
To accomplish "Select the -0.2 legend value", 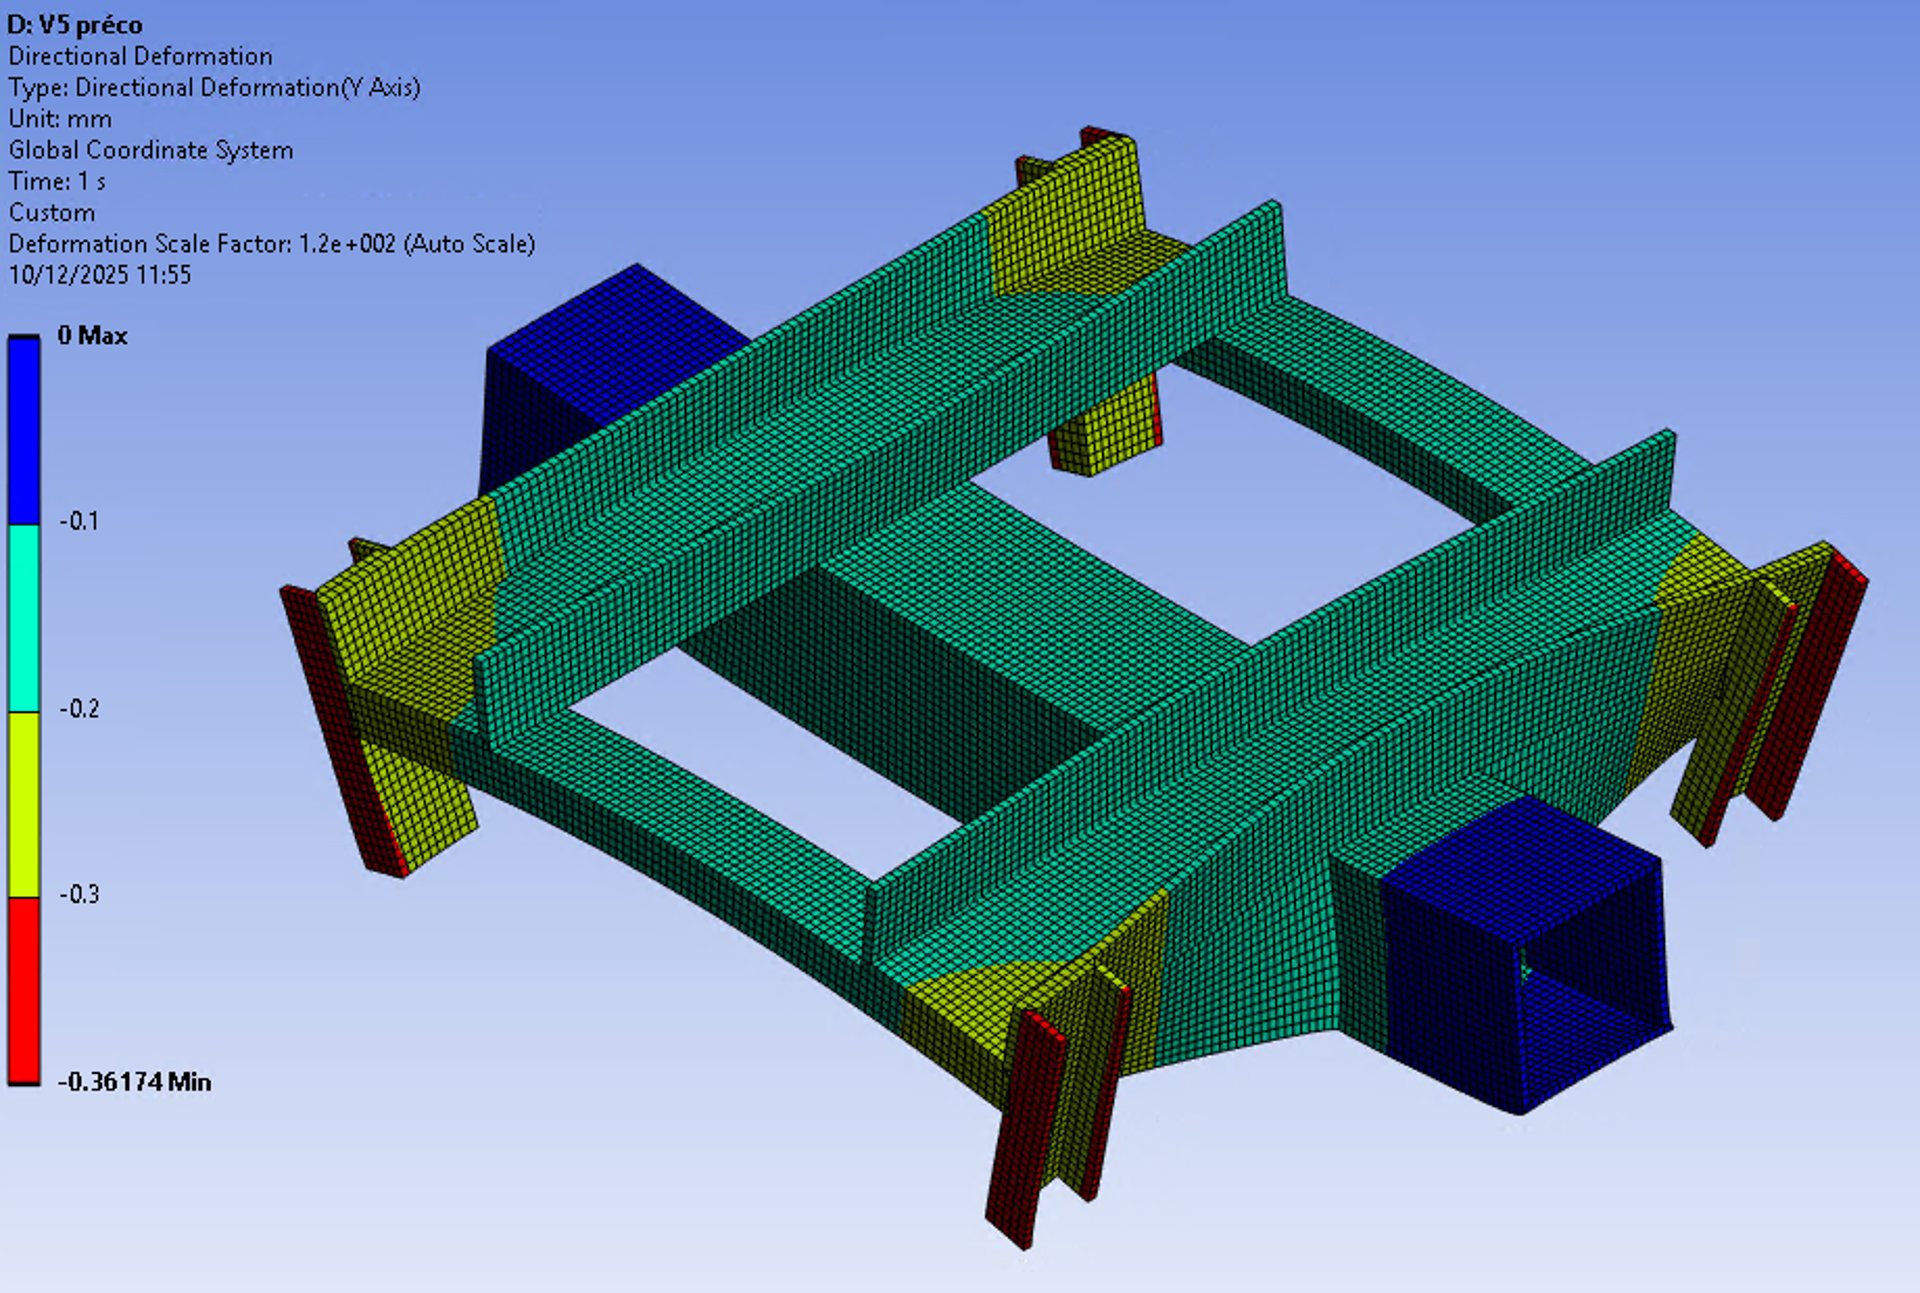I will pyautogui.click(x=79, y=709).
